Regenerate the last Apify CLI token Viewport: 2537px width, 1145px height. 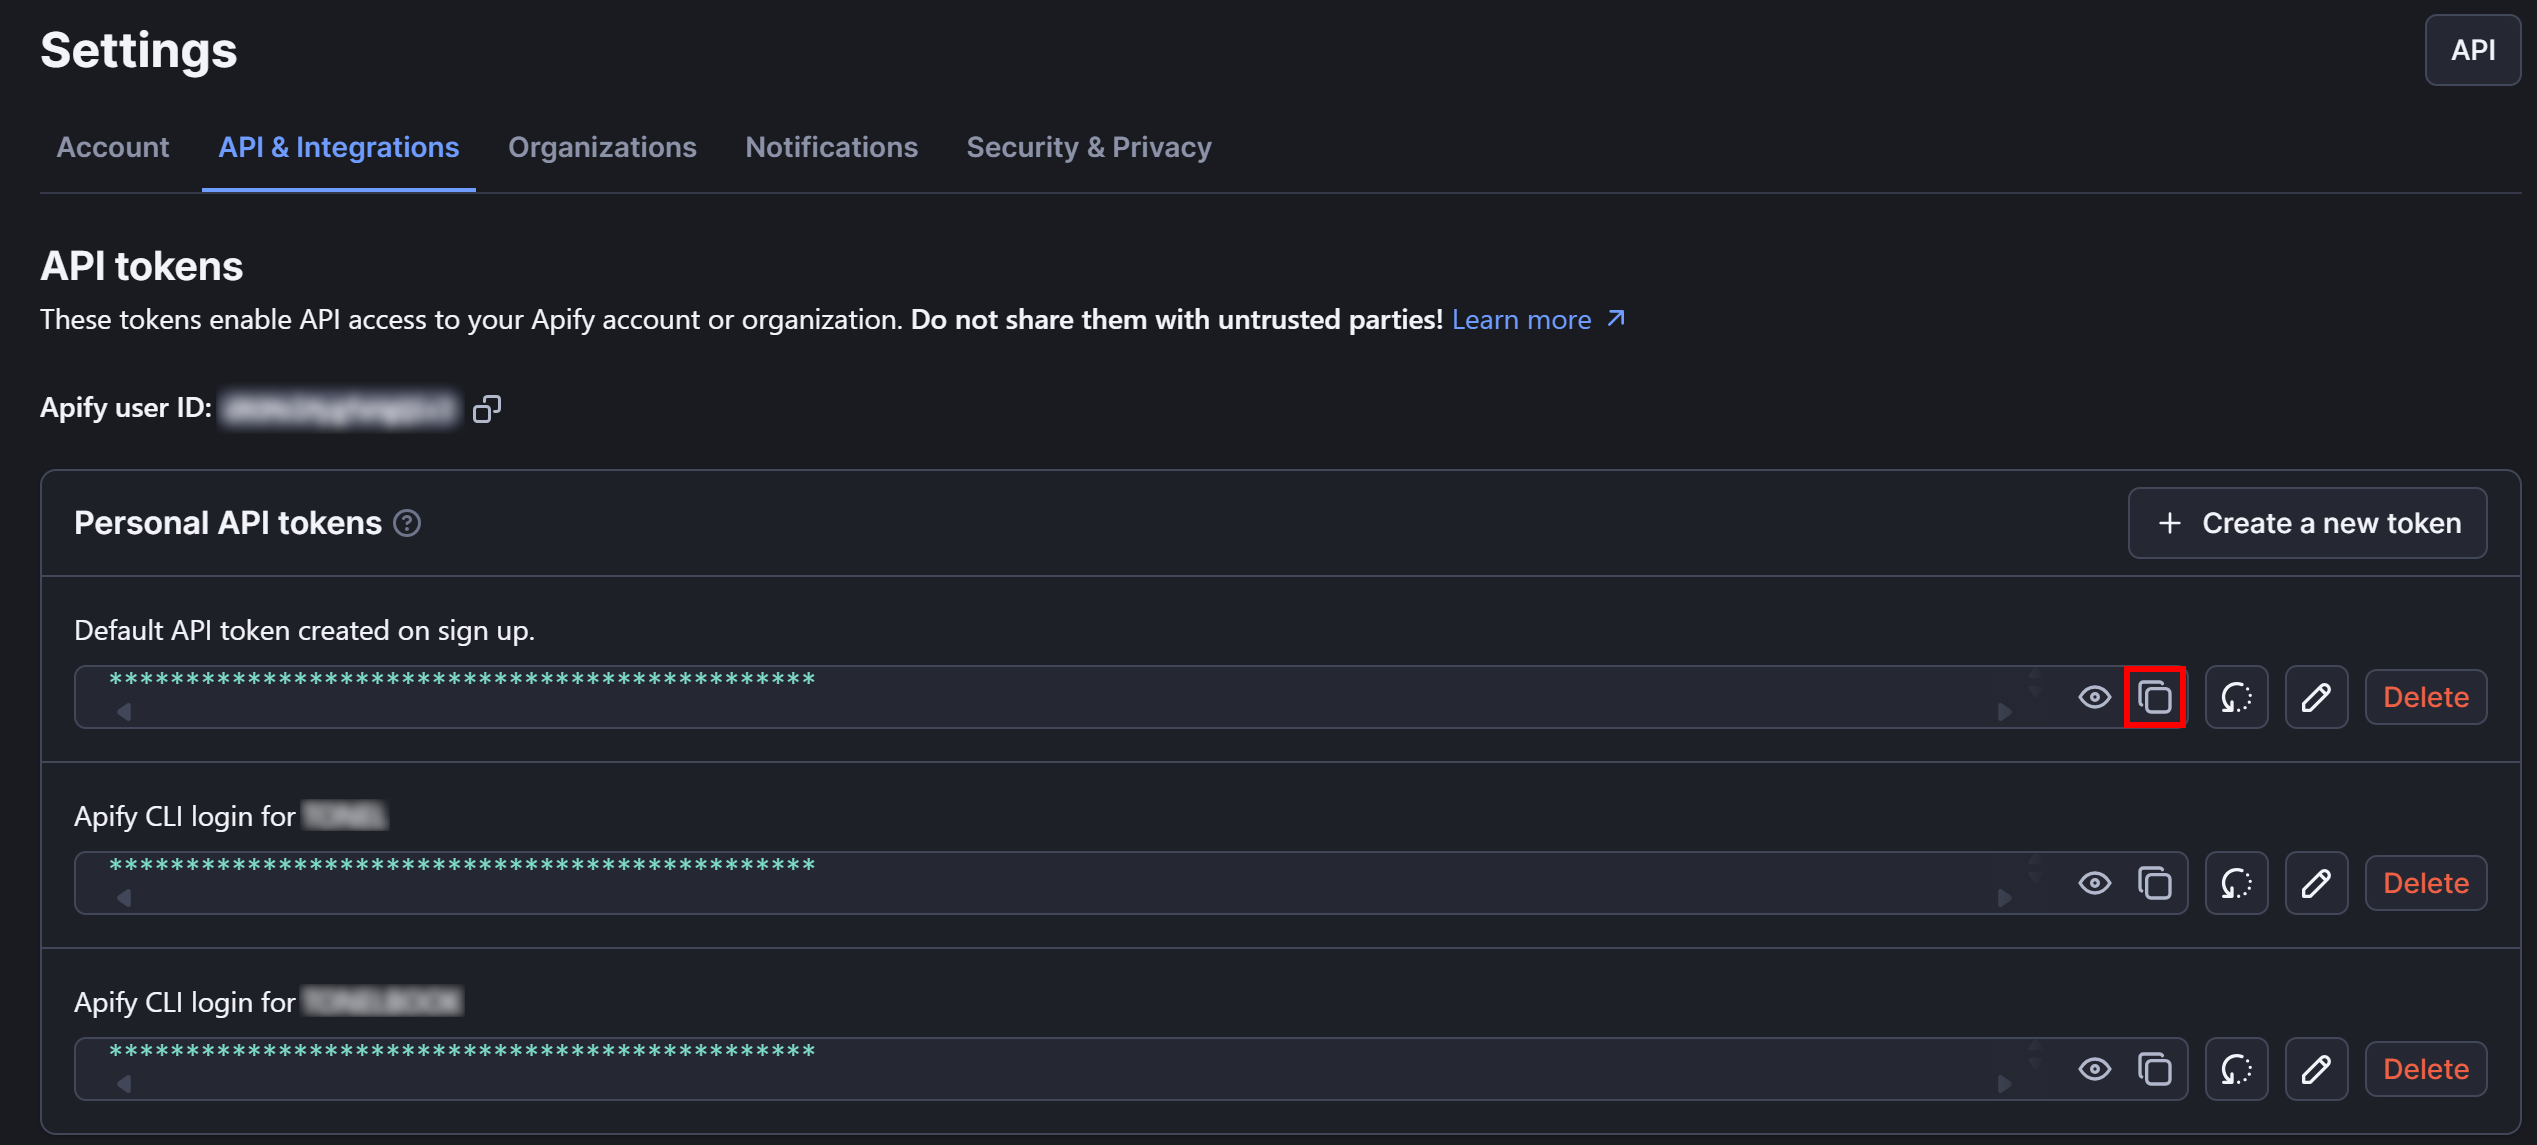click(x=2236, y=1068)
